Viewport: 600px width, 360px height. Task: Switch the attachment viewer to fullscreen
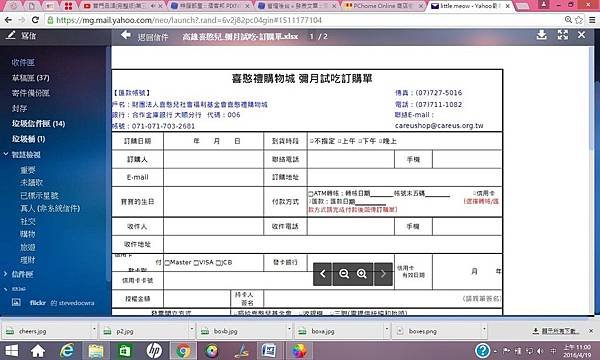562,35
